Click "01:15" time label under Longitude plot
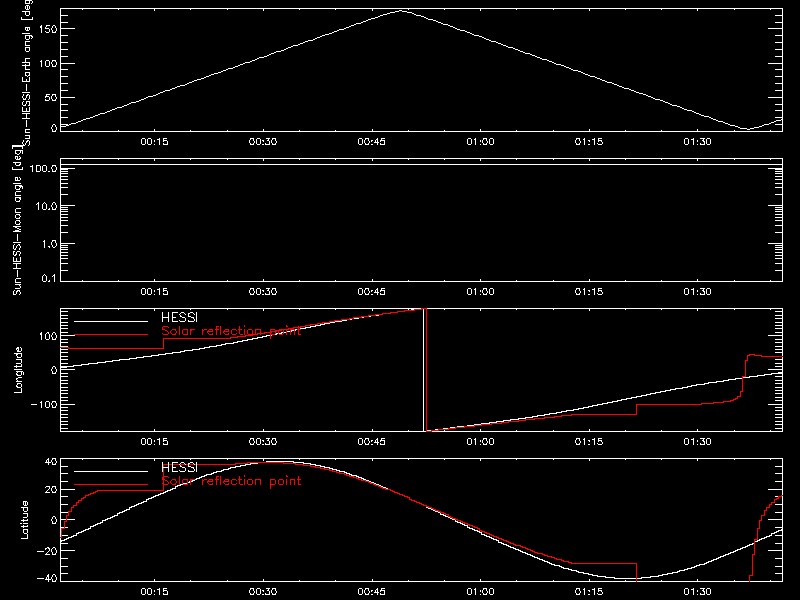Image resolution: width=800 pixels, height=600 pixels. (589, 442)
